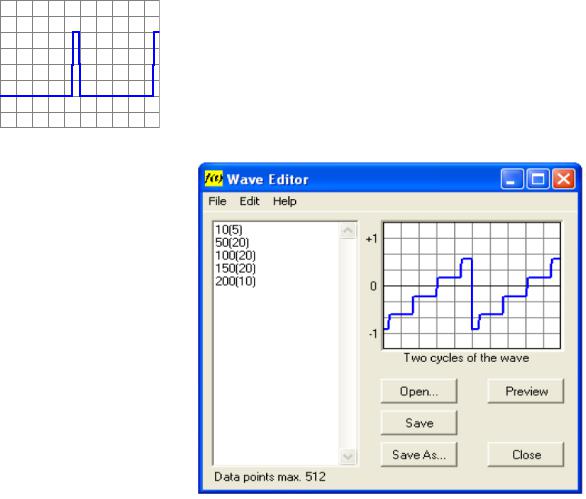Open the Edit menu
This screenshot has width=586, height=499.
249,201
